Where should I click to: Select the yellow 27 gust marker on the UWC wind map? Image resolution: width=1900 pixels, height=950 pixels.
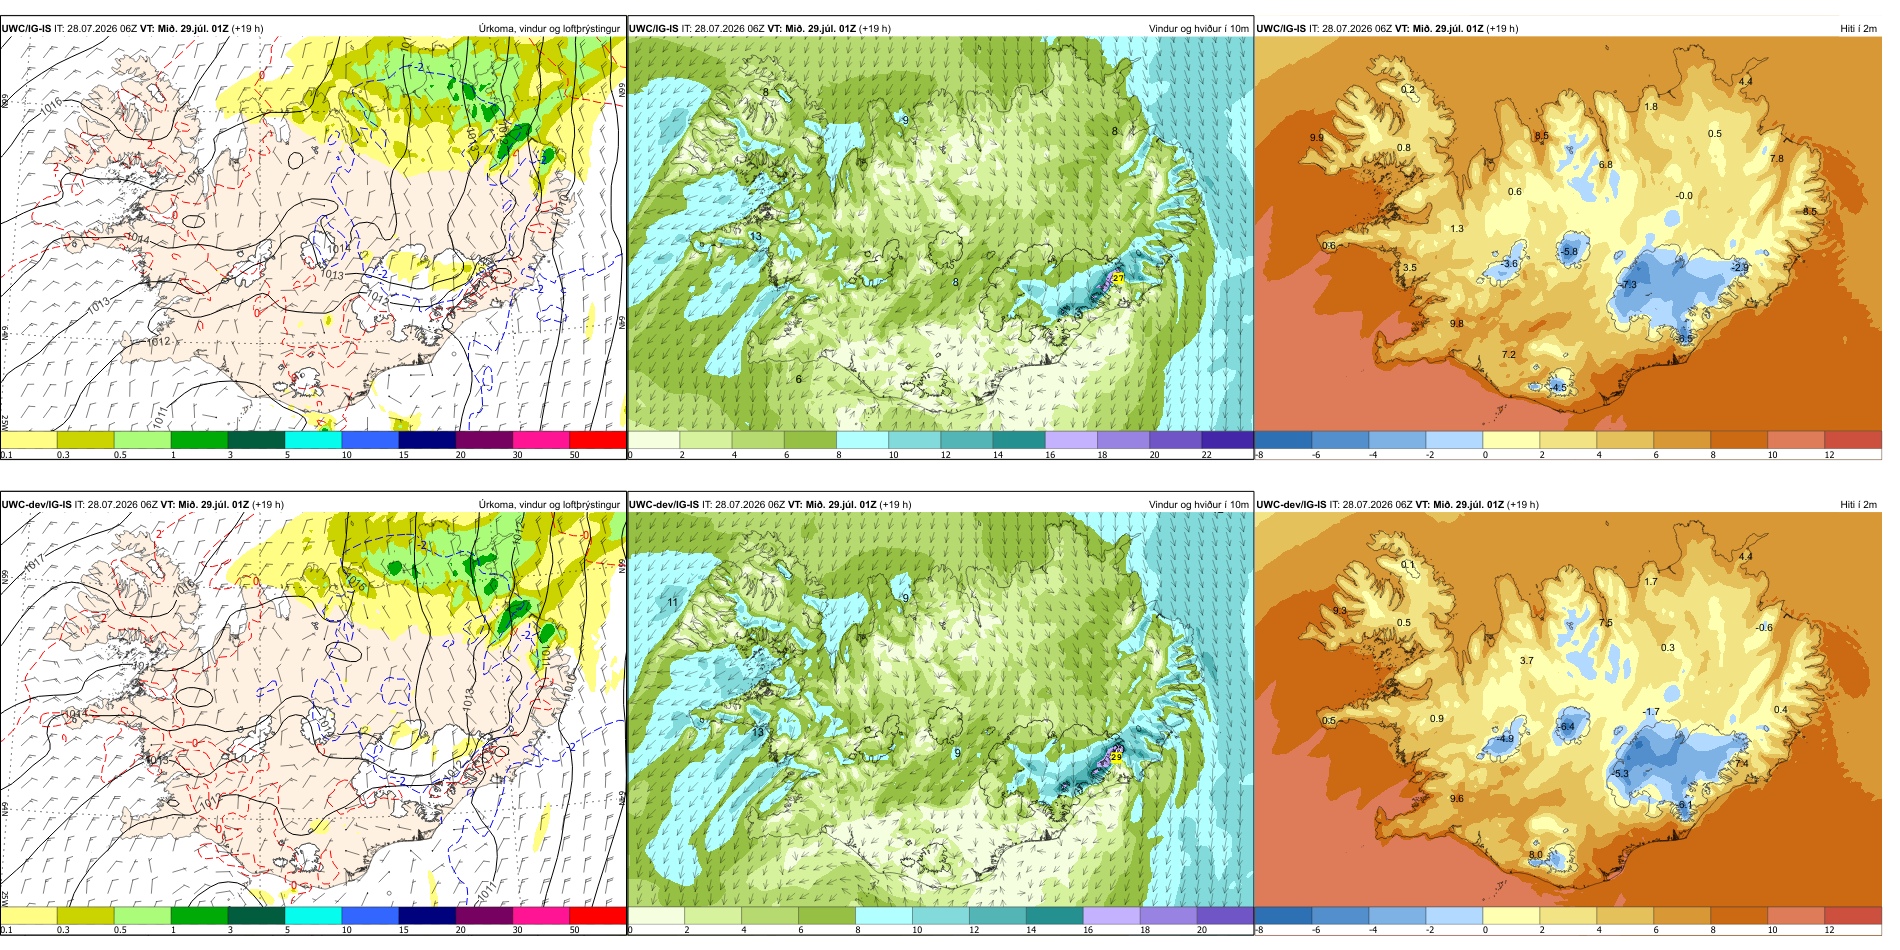[x=1118, y=279]
